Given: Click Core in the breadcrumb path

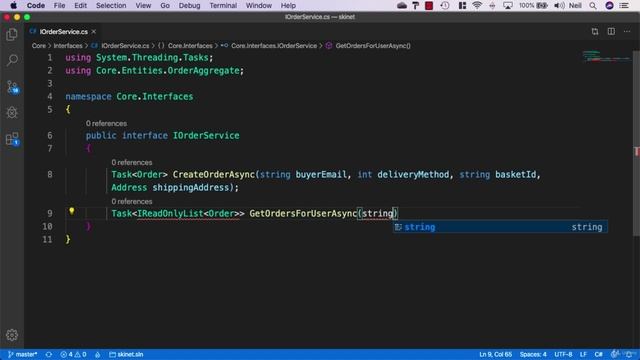Looking at the screenshot, I should [39, 46].
